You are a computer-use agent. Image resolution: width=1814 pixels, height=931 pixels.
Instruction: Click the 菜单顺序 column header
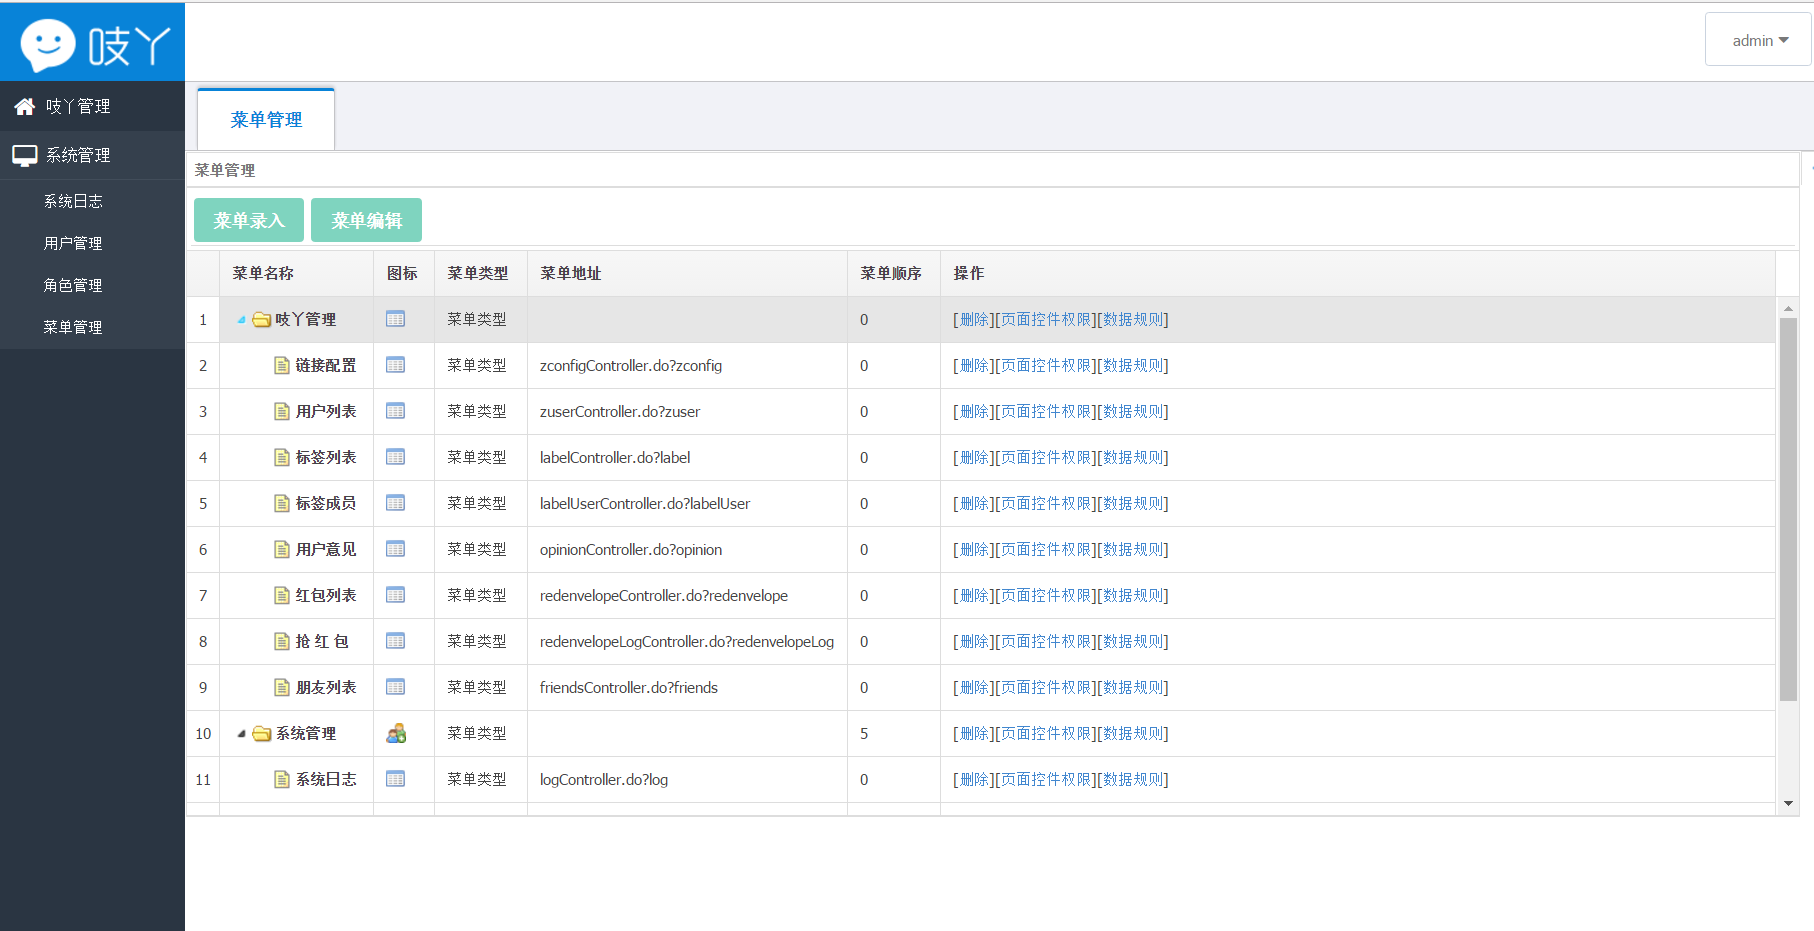tap(893, 274)
